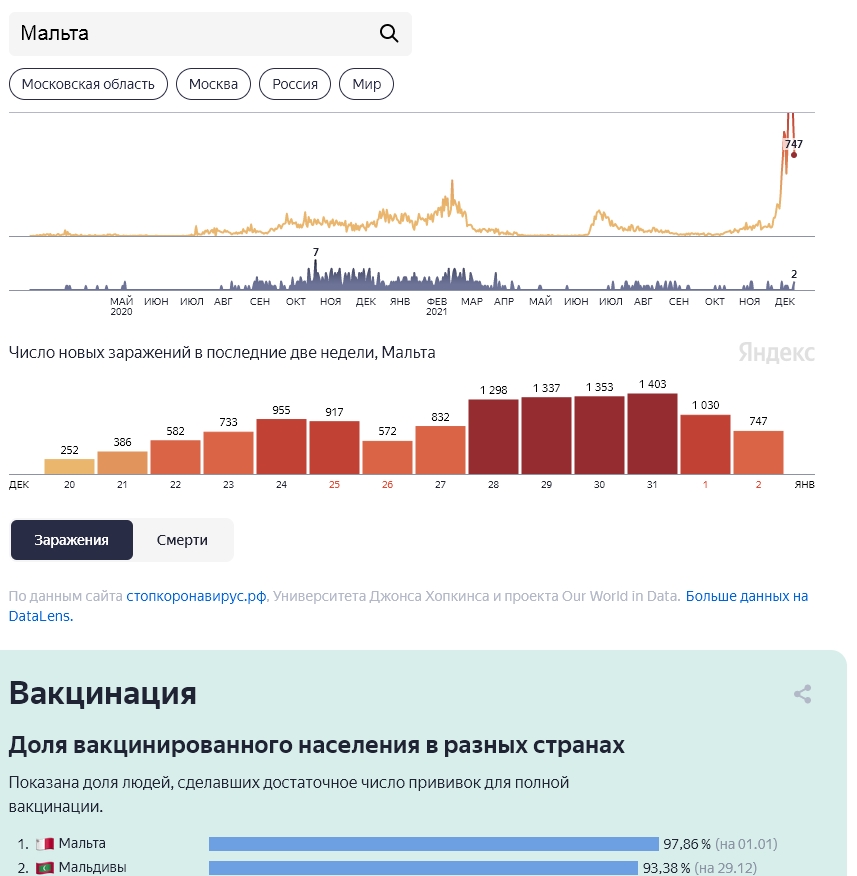Viewport: 857px width, 876px height.
Task: Follow Больше данных на DataLens link
Action: click(x=408, y=606)
